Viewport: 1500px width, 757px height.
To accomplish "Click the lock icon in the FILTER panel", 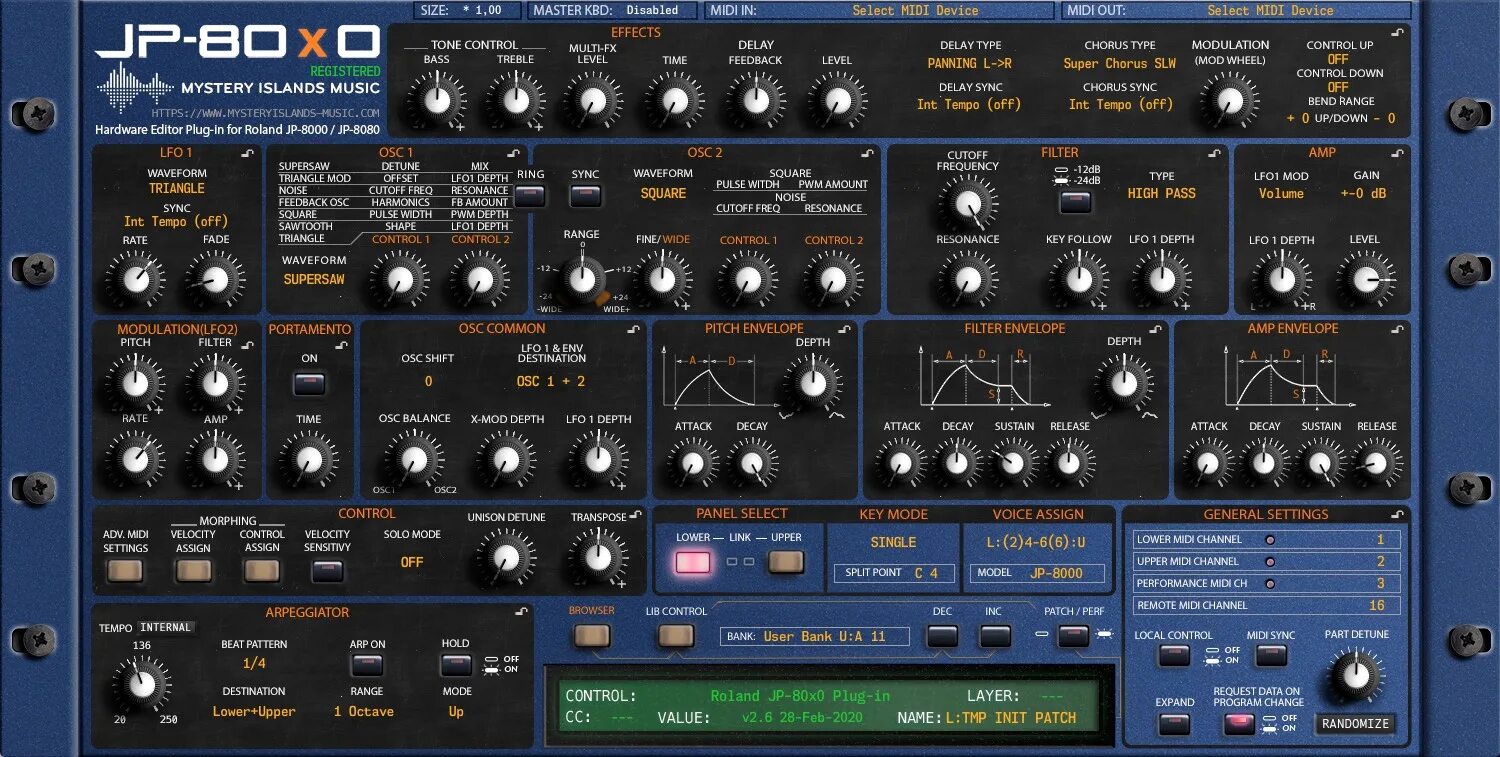I will click(1214, 154).
